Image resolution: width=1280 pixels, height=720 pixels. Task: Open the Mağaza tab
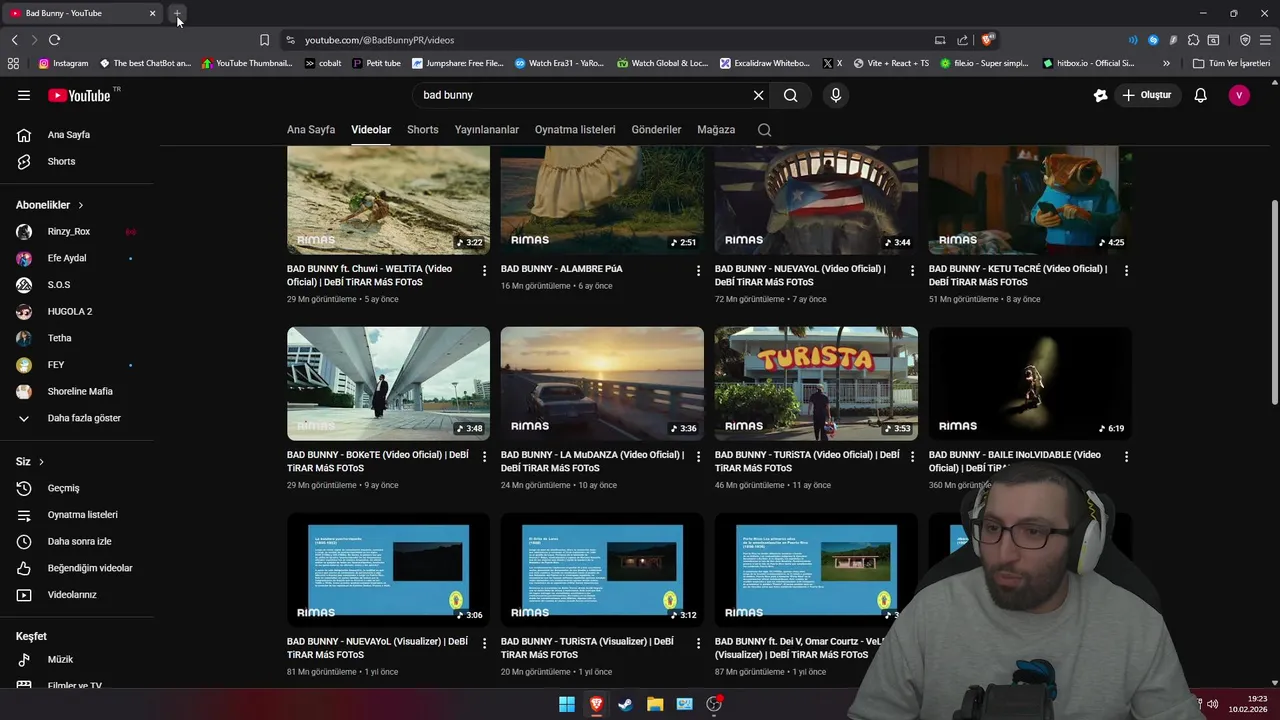[x=716, y=130]
